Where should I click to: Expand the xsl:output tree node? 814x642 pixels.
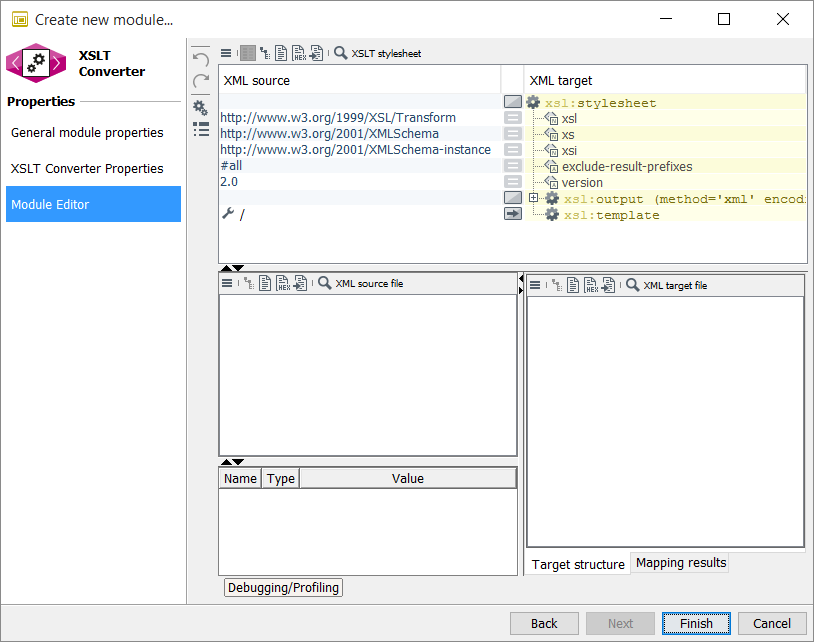point(534,198)
